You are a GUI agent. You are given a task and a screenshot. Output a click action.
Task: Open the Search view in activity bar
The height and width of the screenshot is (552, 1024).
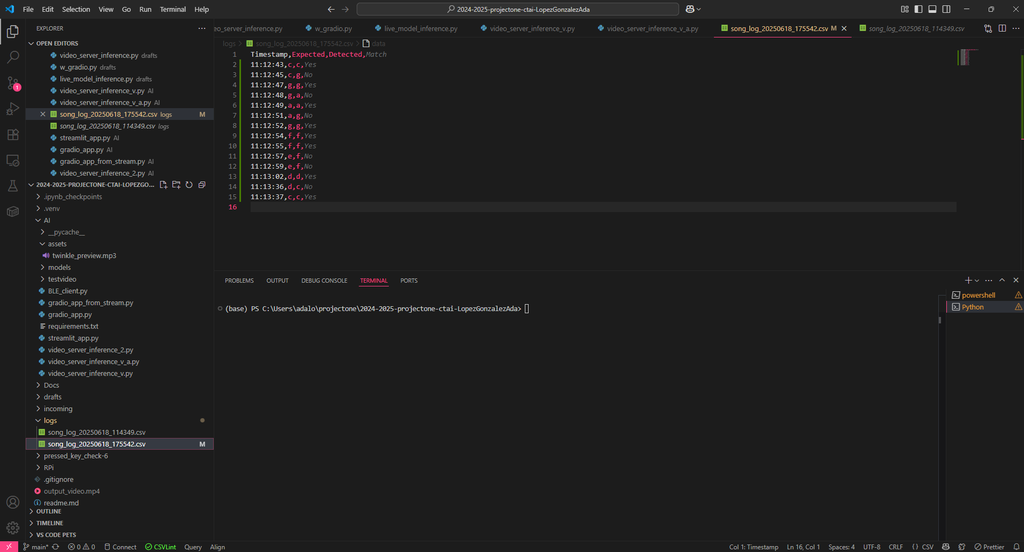(13, 57)
